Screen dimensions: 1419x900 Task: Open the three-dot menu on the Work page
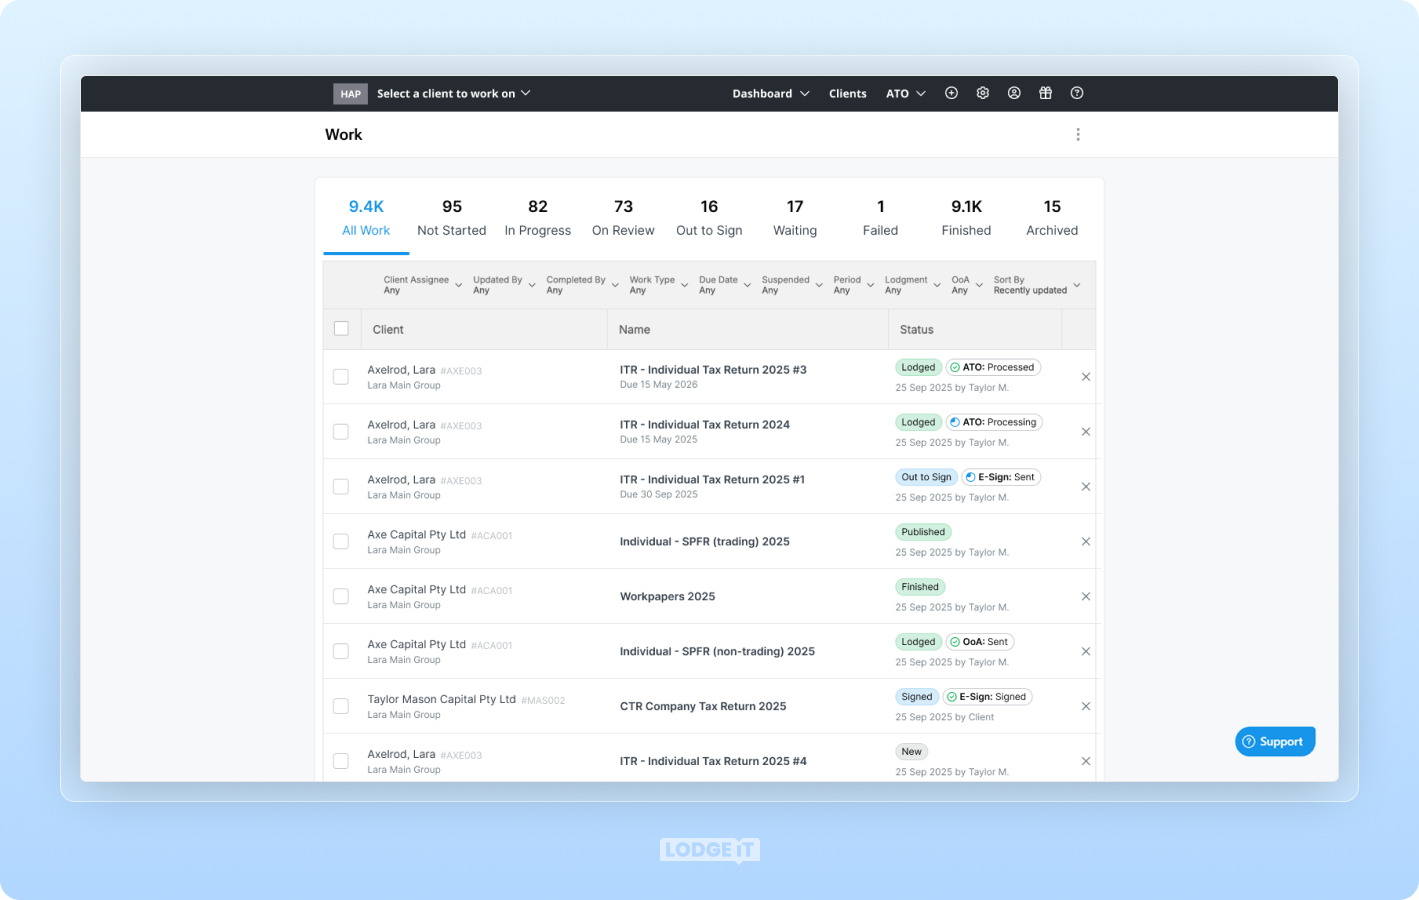pos(1078,134)
